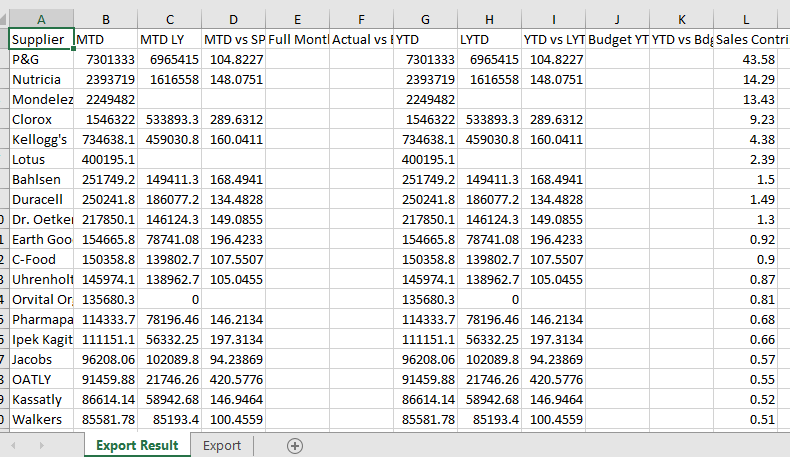The height and width of the screenshot is (457, 790).
Task: Click the sales contribution value 43.58
Action: pyautogui.click(x=746, y=59)
